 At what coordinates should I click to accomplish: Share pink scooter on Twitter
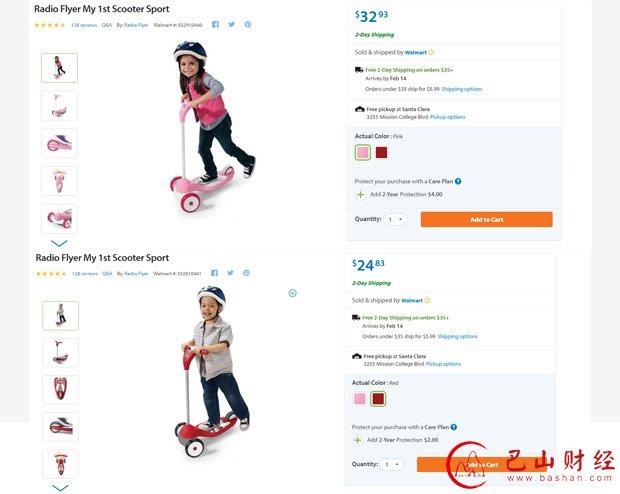(231, 24)
